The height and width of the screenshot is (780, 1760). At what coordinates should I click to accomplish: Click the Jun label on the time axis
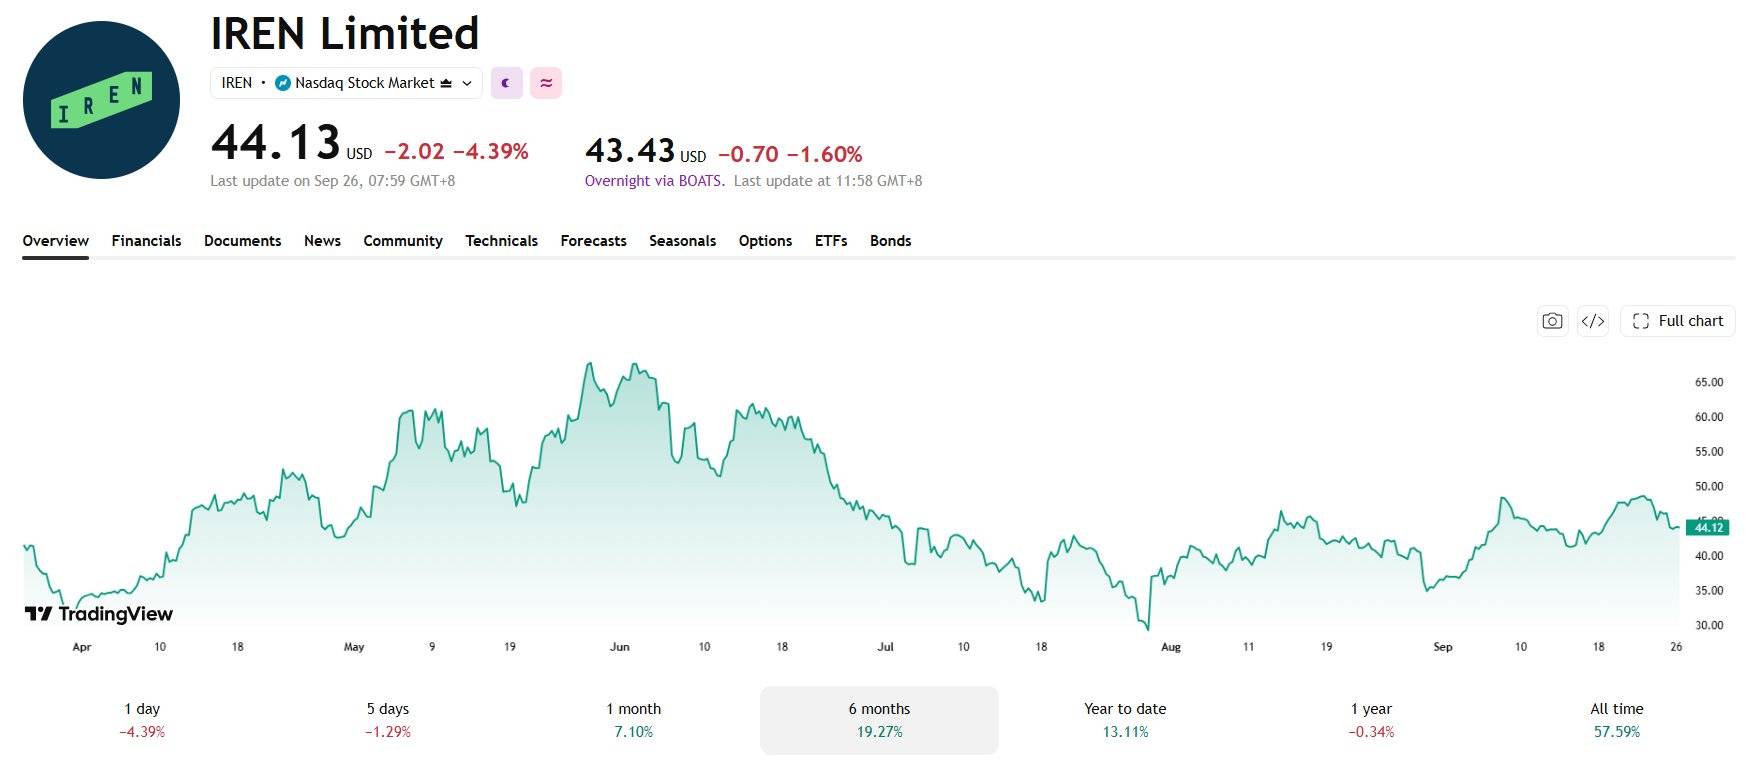click(x=620, y=647)
